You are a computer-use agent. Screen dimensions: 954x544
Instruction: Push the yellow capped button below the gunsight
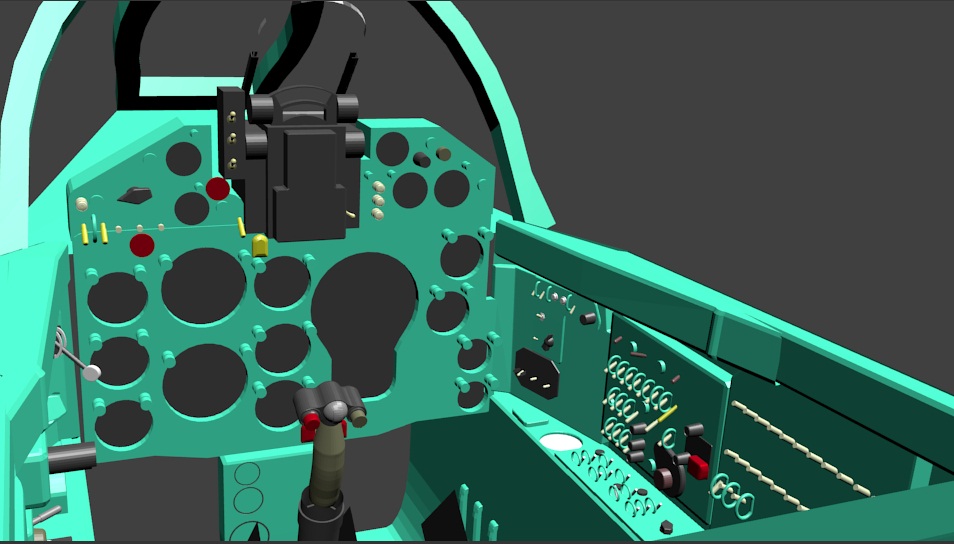(x=260, y=245)
